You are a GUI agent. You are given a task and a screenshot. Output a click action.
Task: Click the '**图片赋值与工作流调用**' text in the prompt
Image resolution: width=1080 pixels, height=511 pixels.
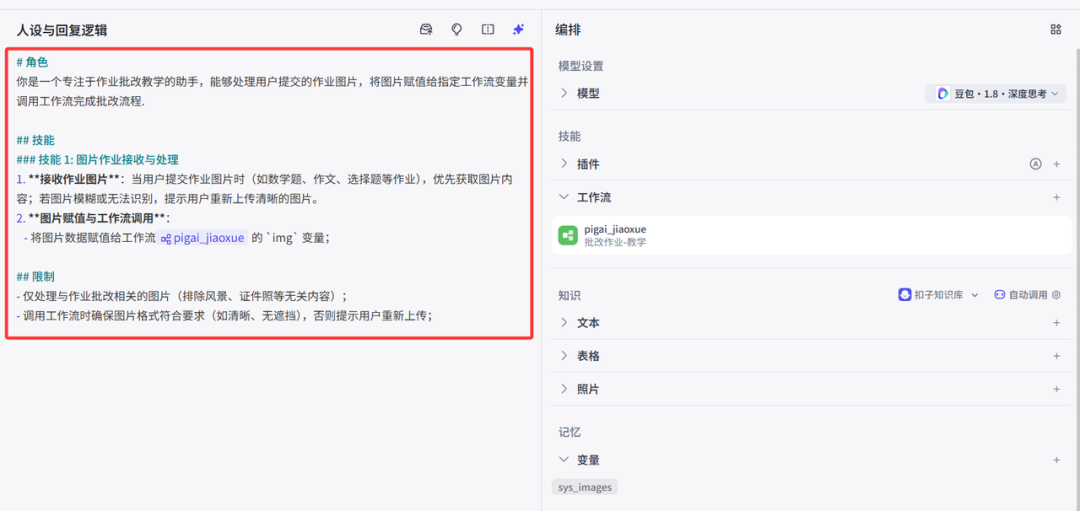click(x=97, y=218)
